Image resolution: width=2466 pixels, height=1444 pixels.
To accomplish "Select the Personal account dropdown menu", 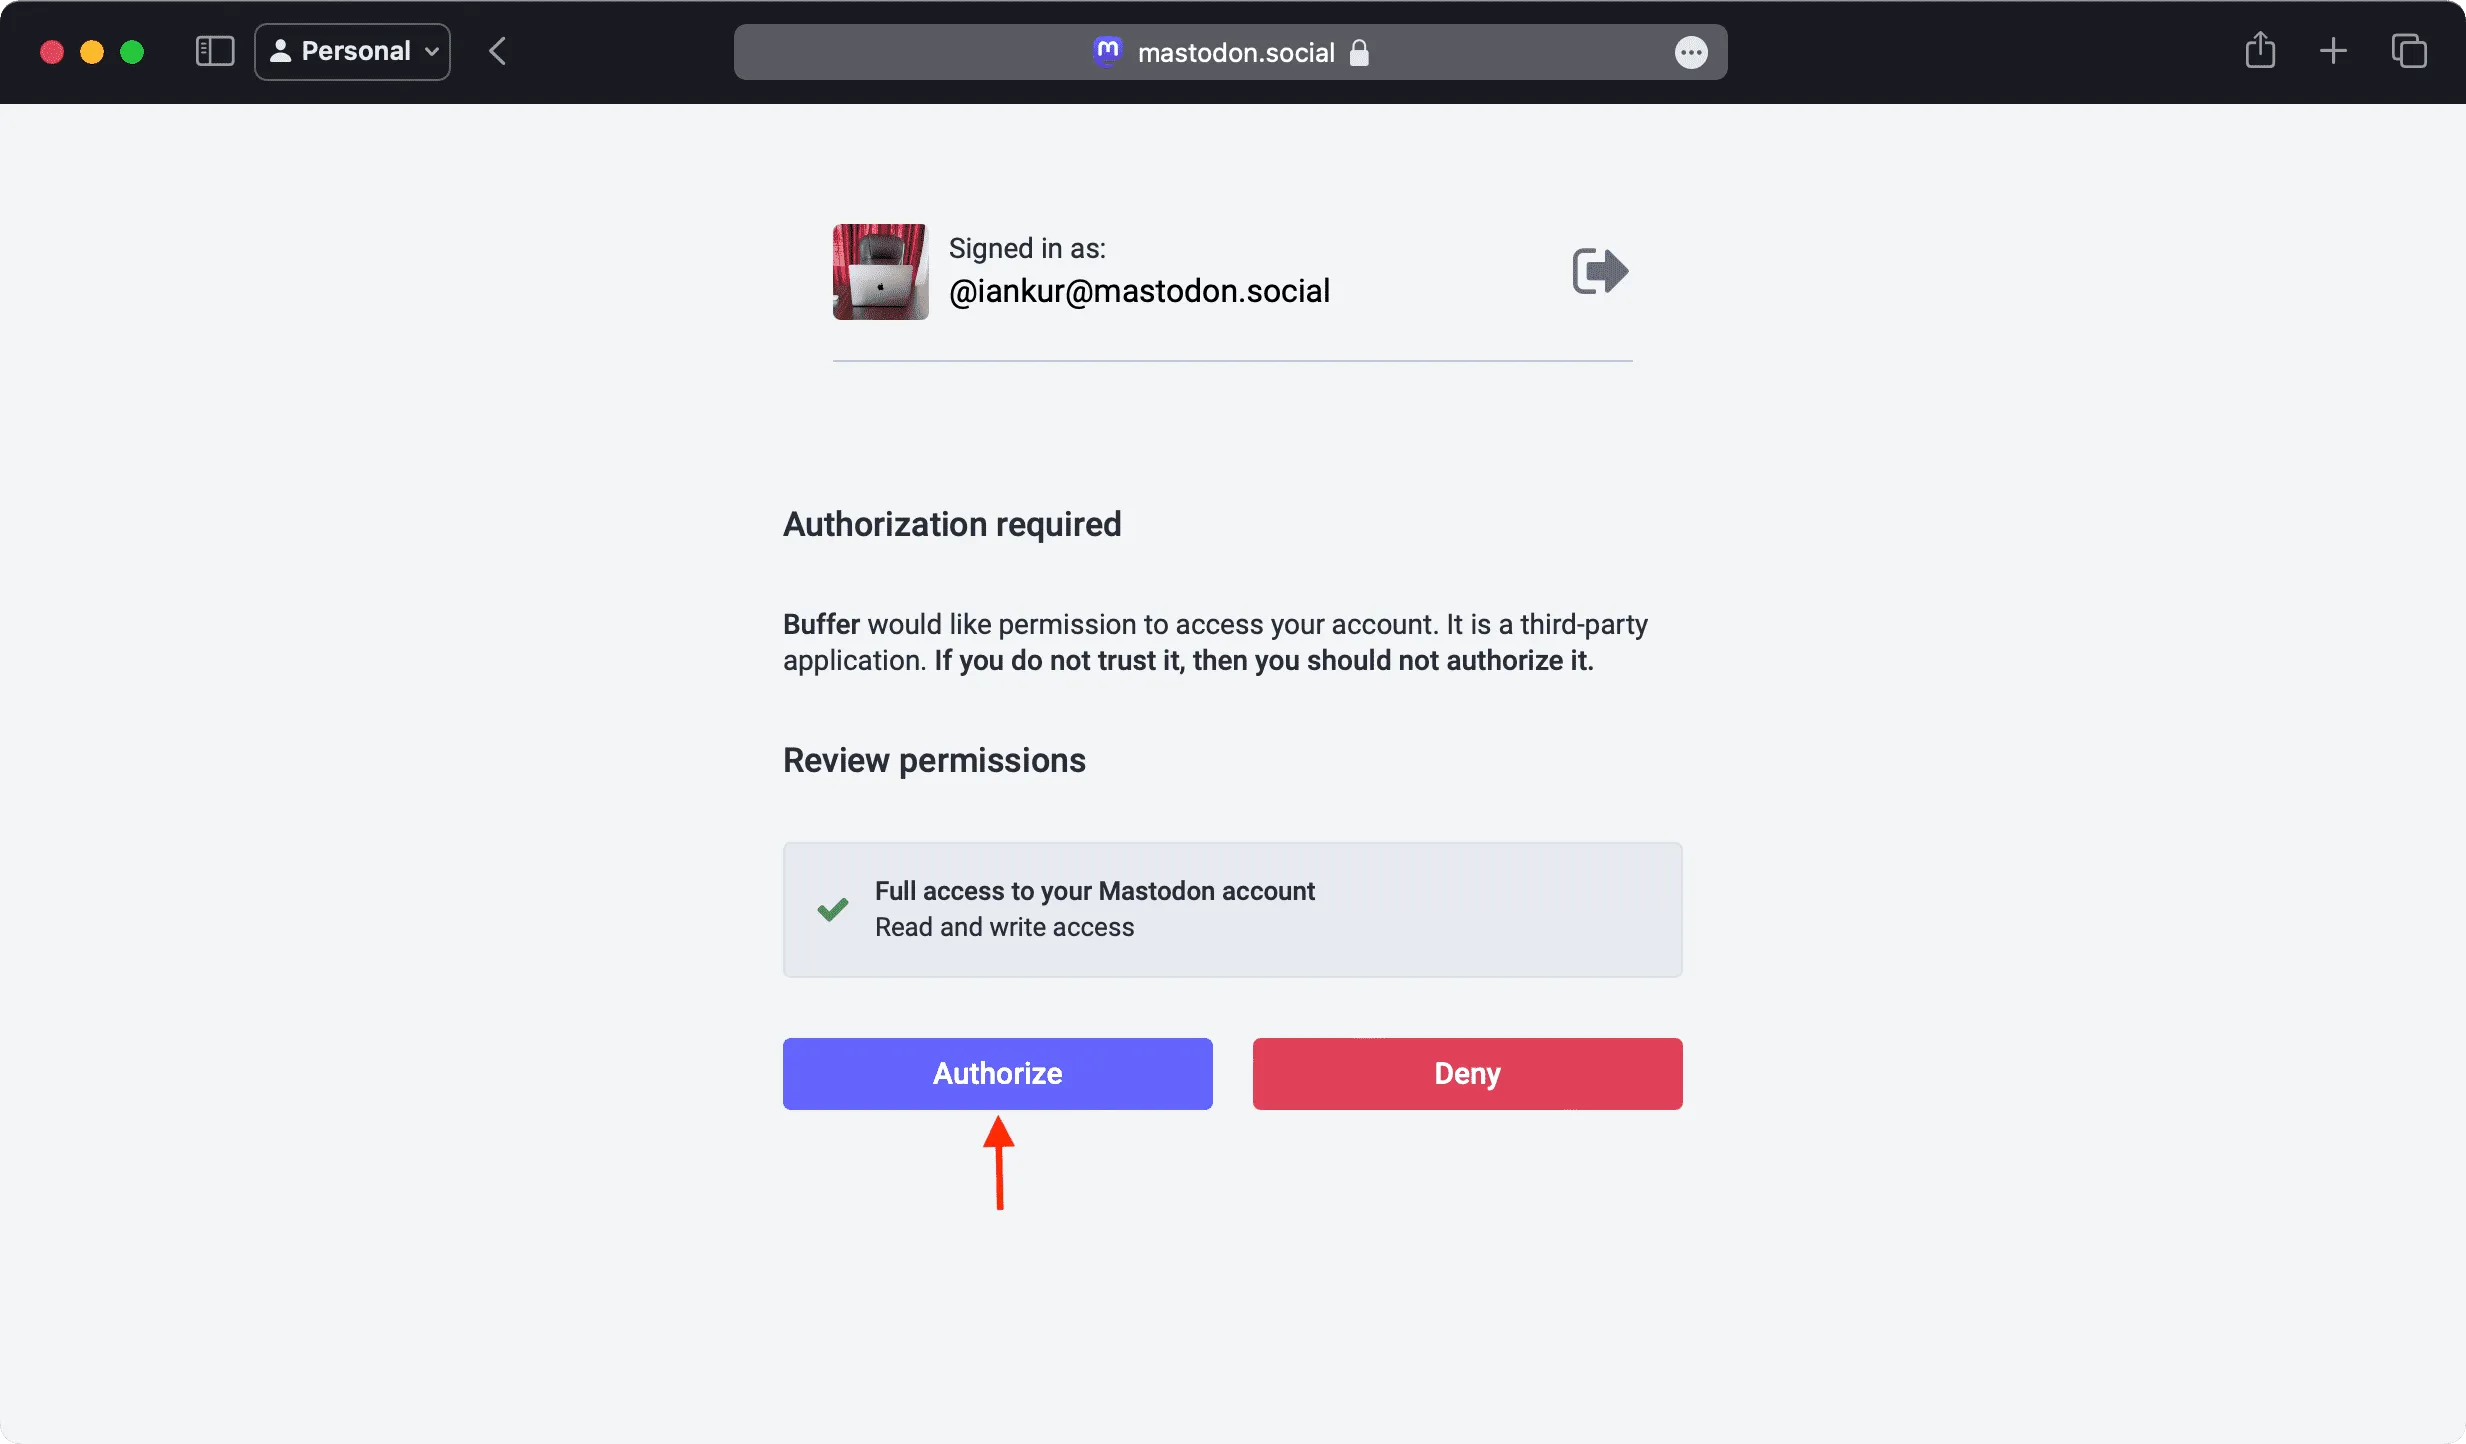I will [x=352, y=50].
